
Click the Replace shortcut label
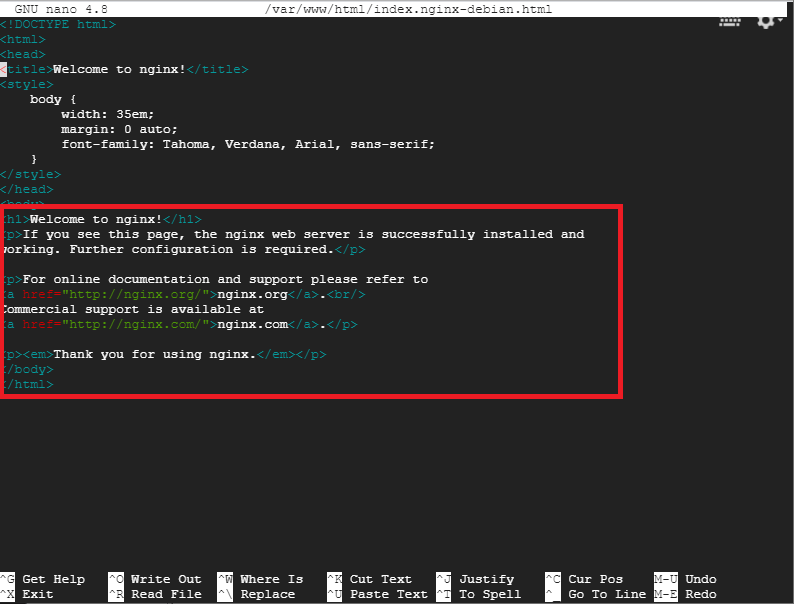(x=267, y=594)
